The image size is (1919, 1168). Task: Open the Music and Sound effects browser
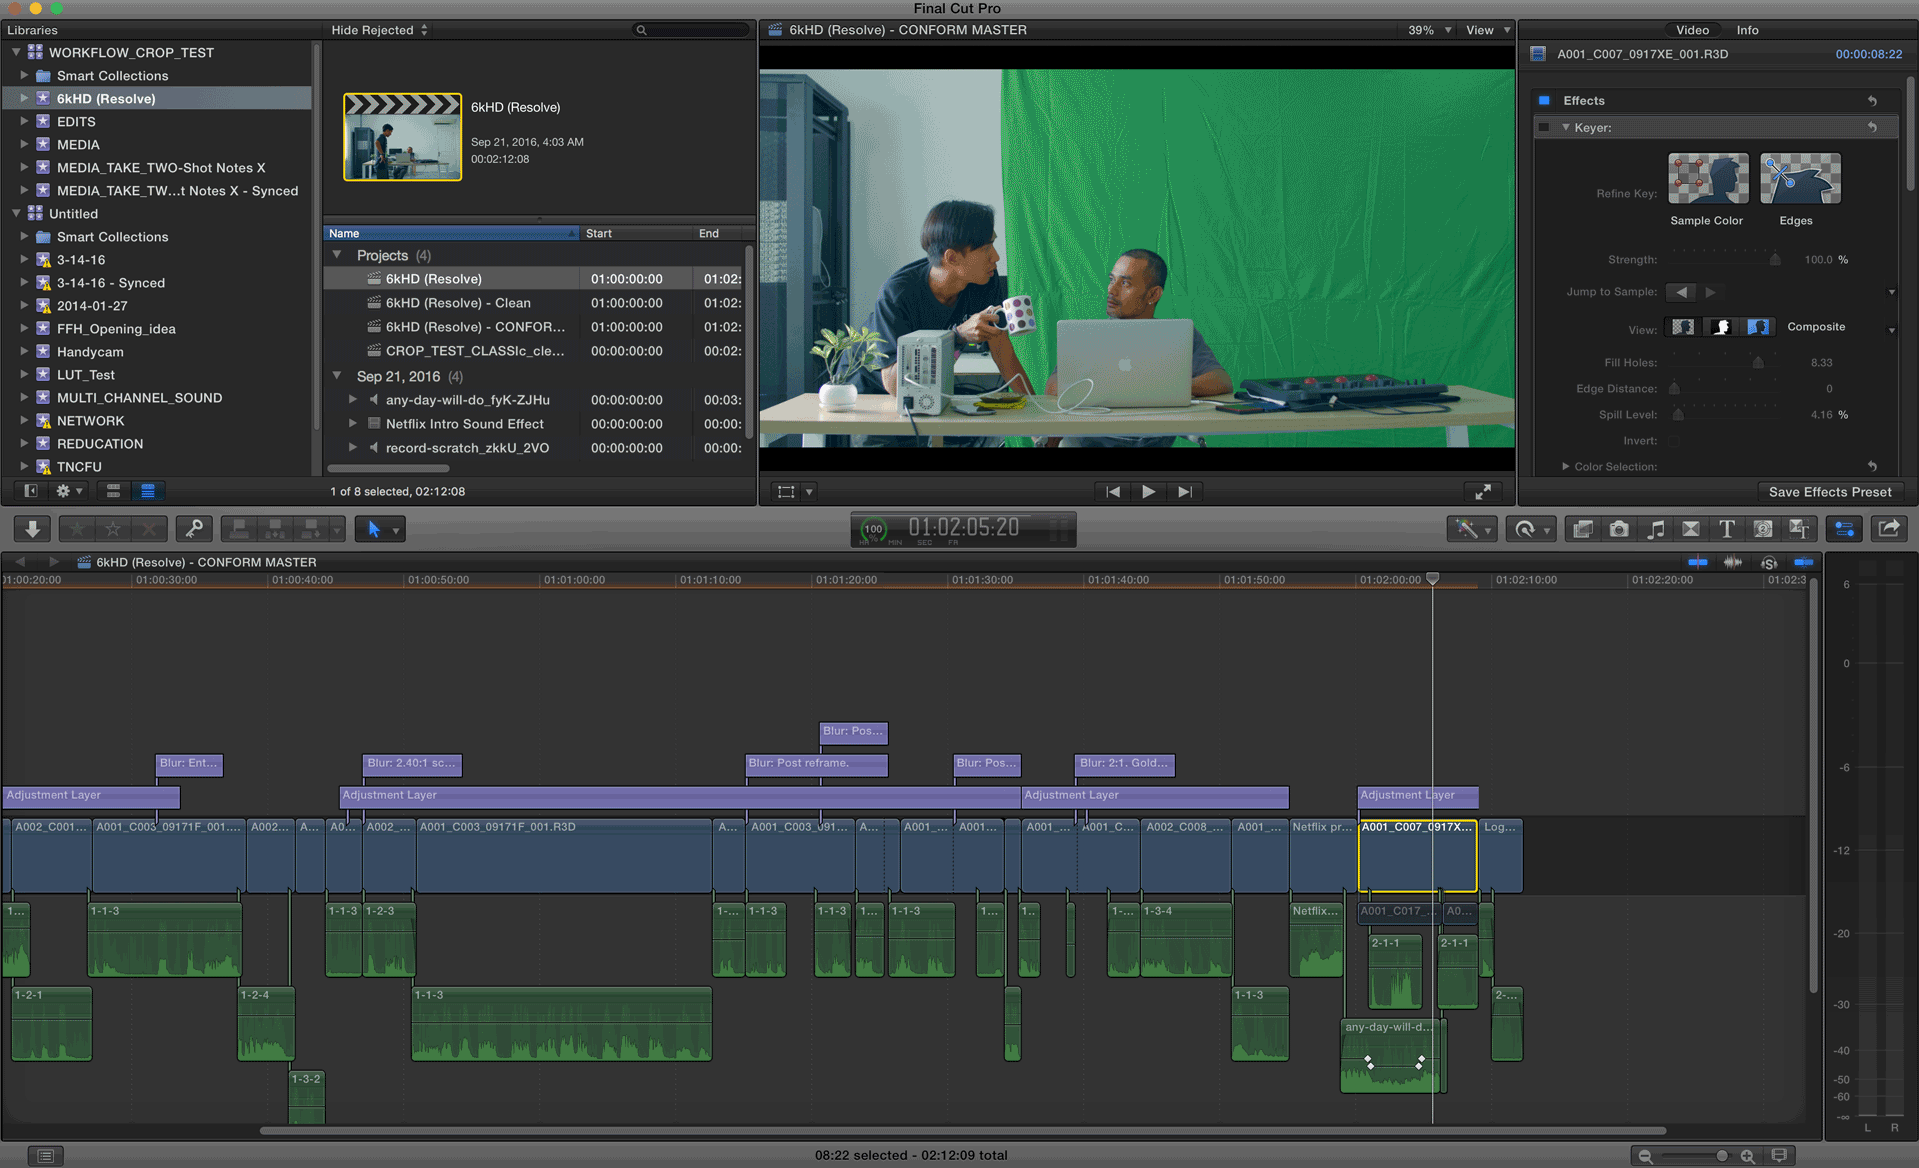click(1655, 528)
